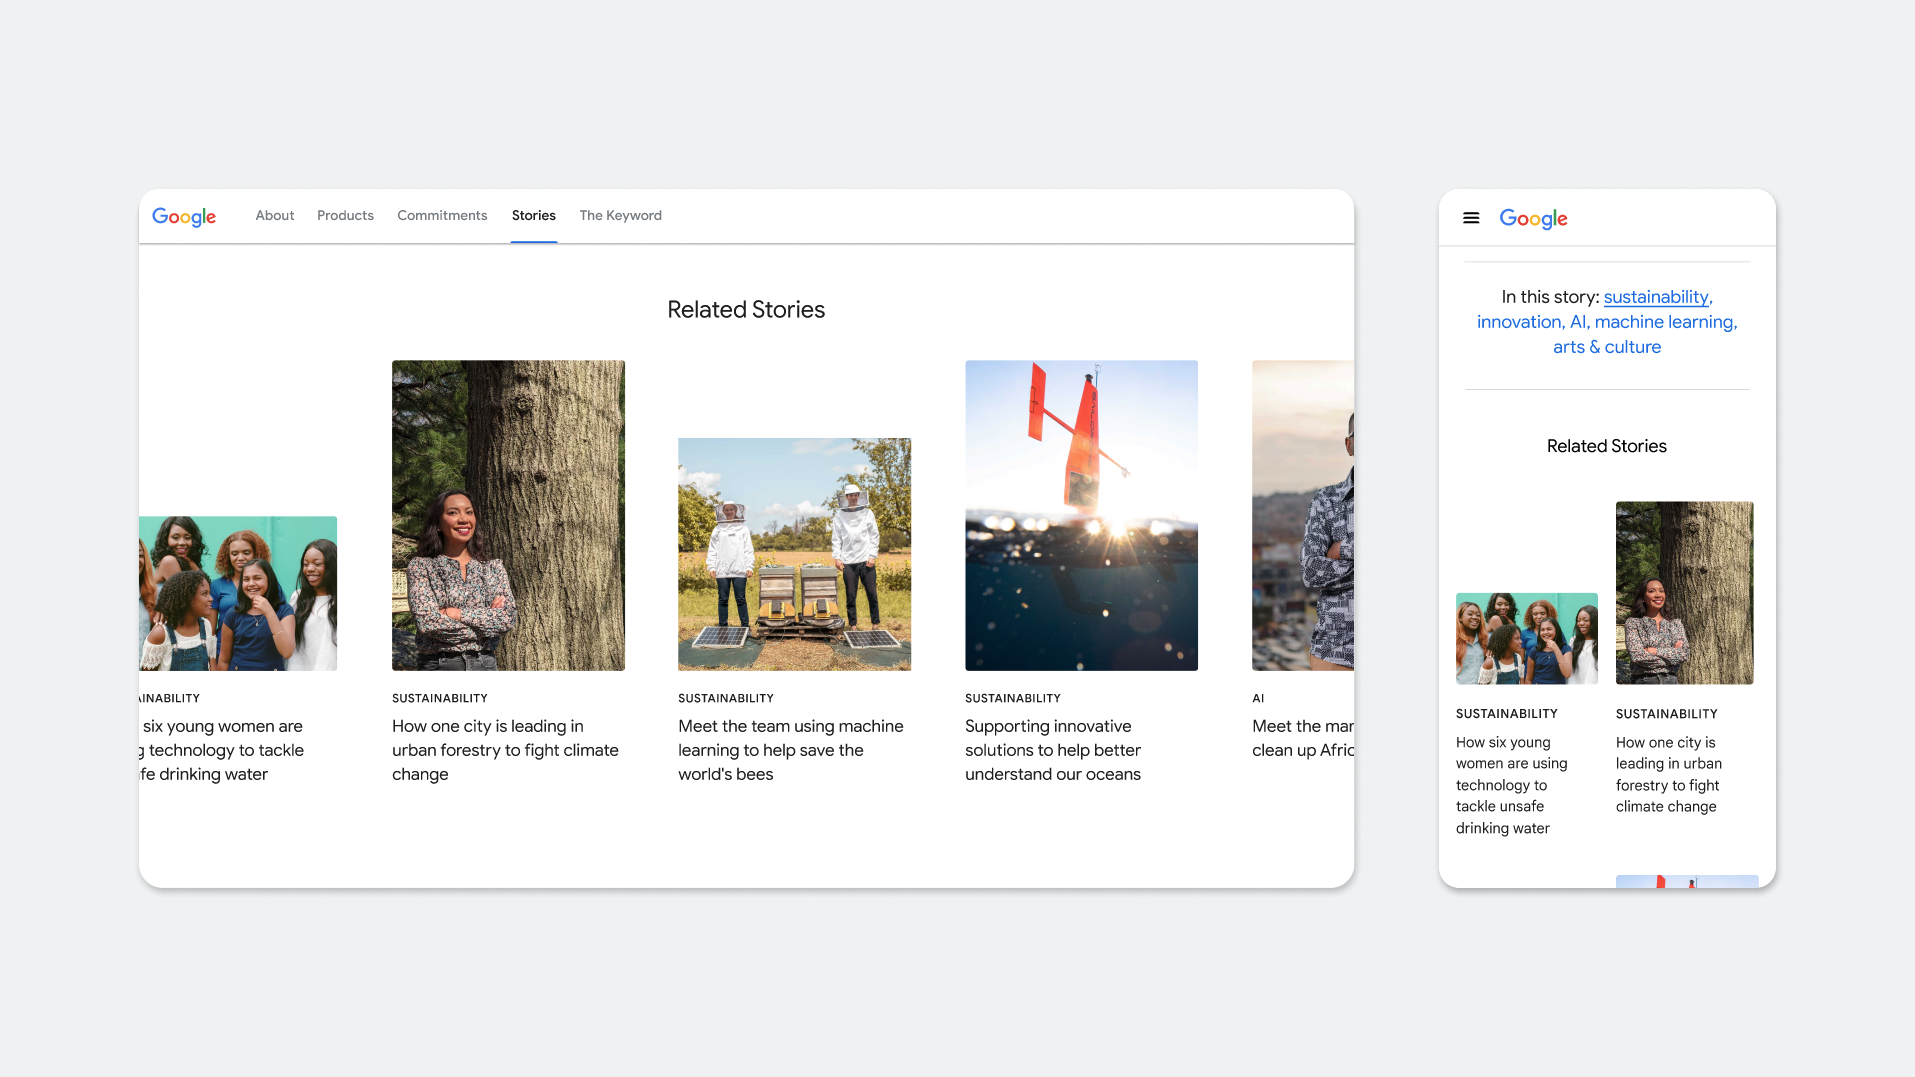Open The Keyword navigation link
This screenshot has height=1077, width=1915.
click(x=620, y=215)
